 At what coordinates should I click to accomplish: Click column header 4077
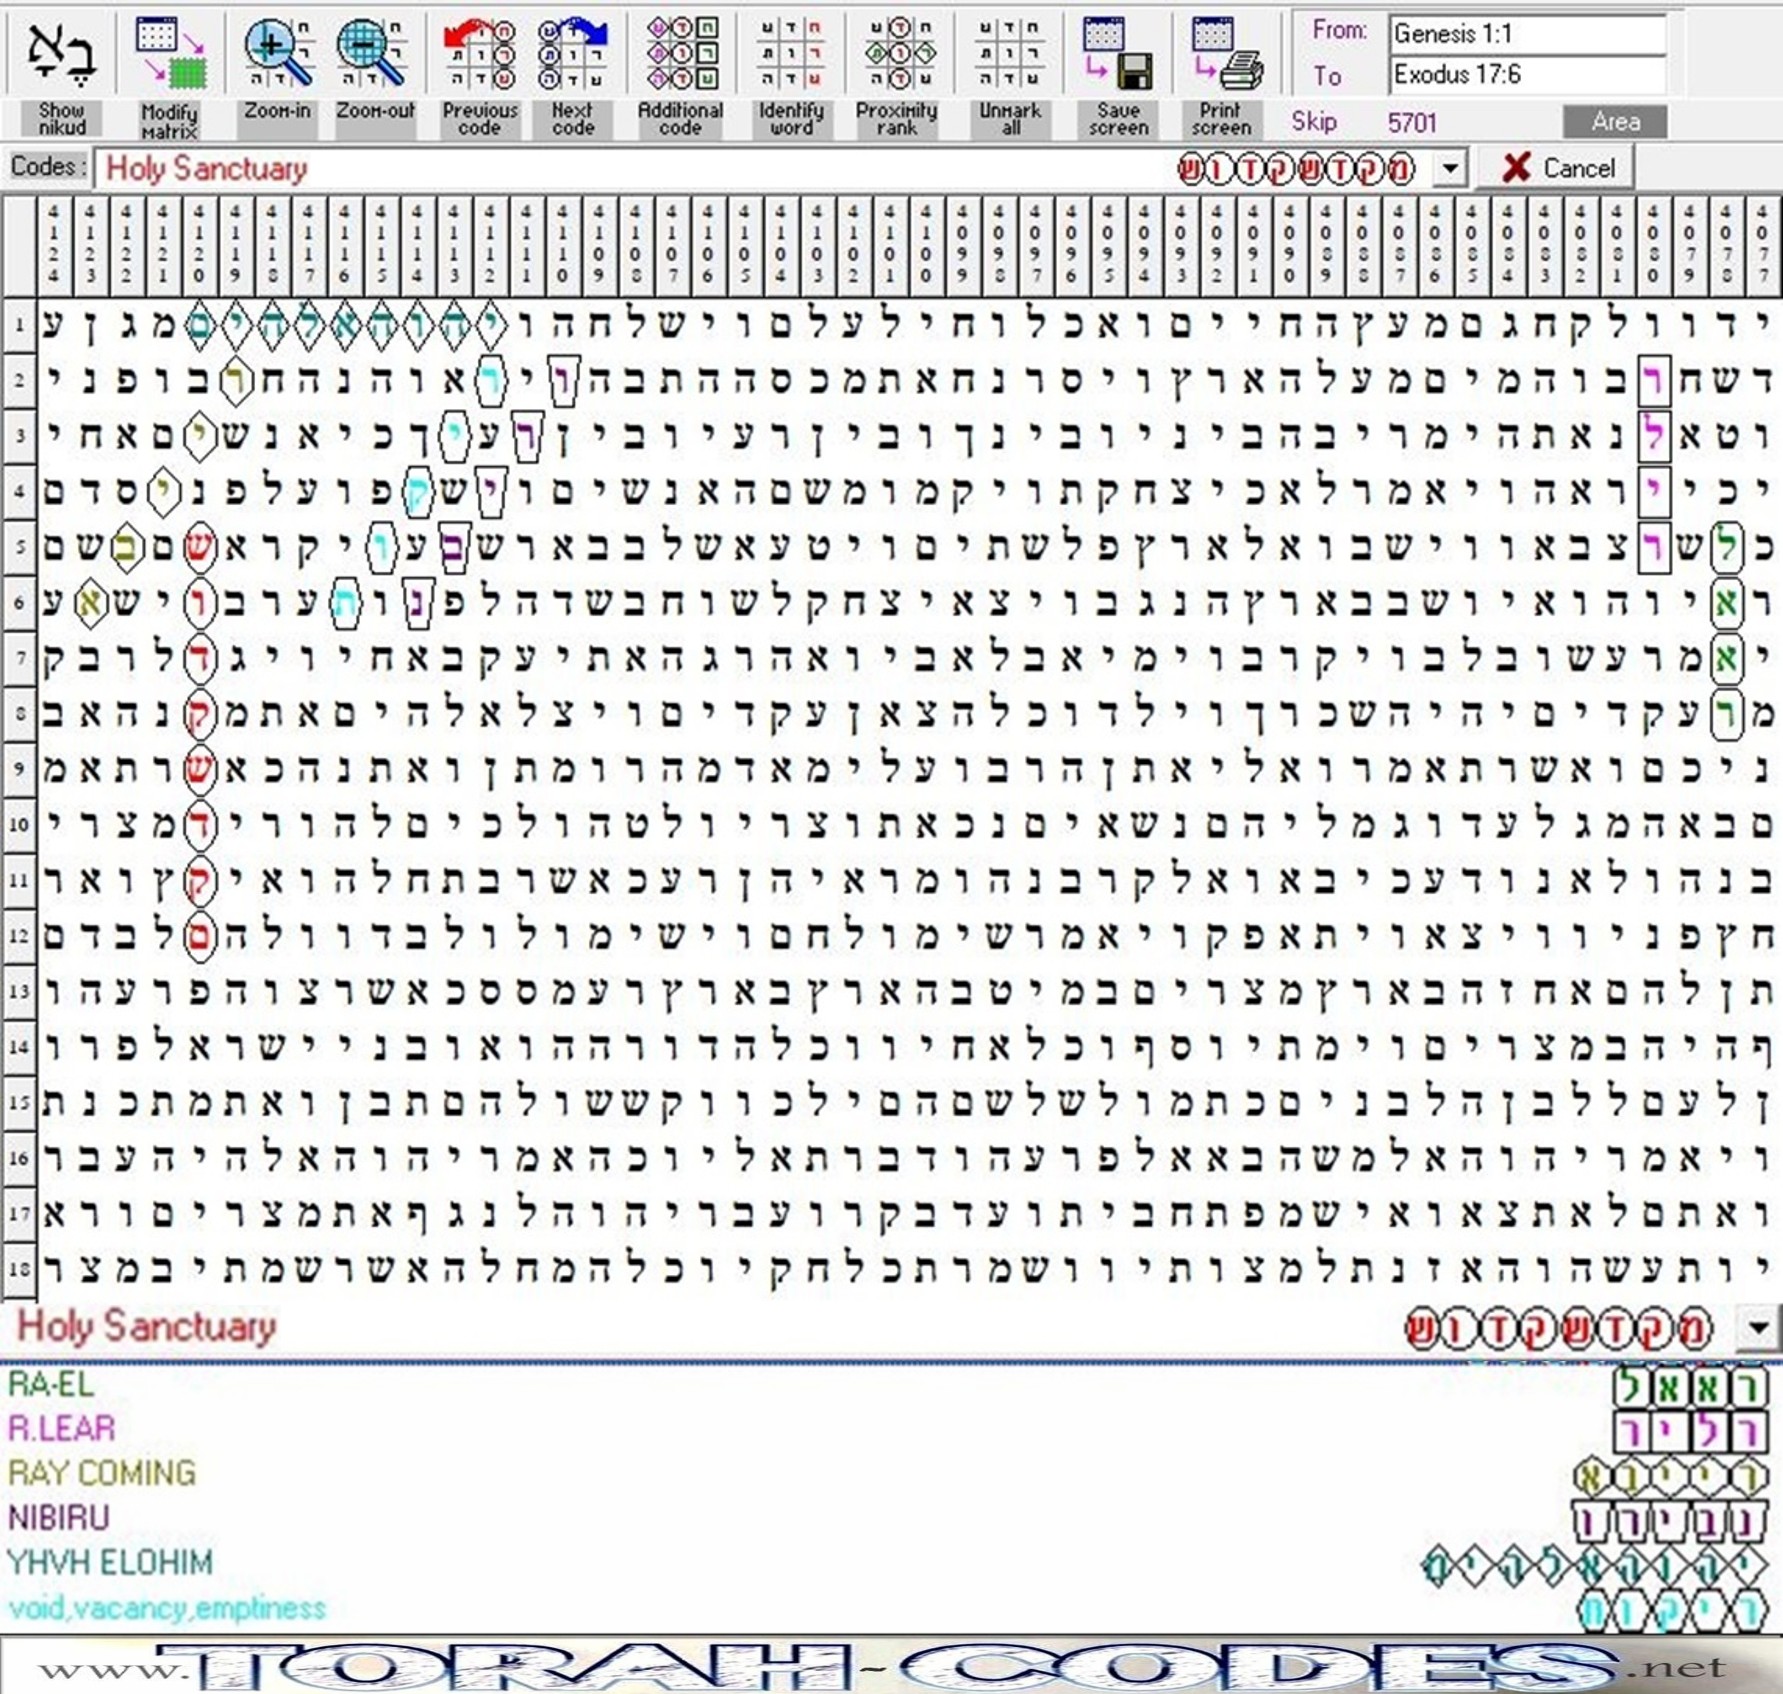point(1762,245)
